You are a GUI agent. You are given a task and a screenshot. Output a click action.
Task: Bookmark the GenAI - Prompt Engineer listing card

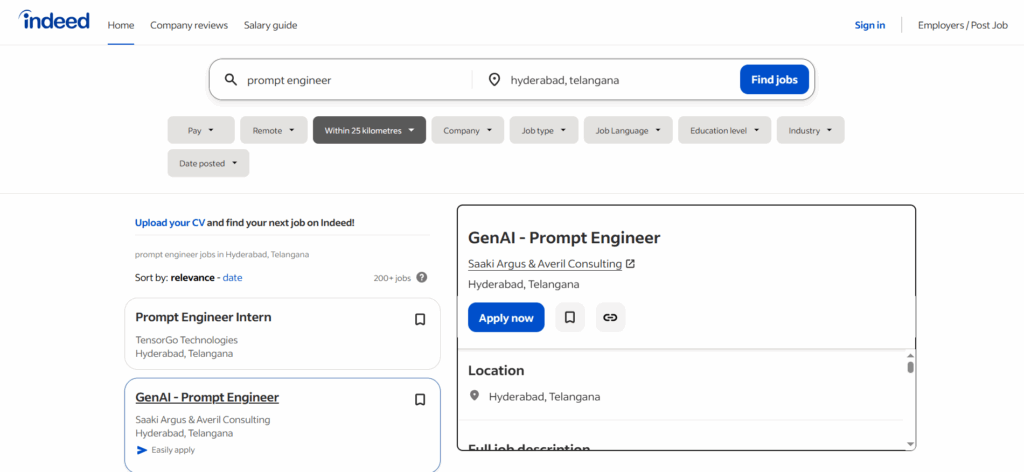click(420, 400)
